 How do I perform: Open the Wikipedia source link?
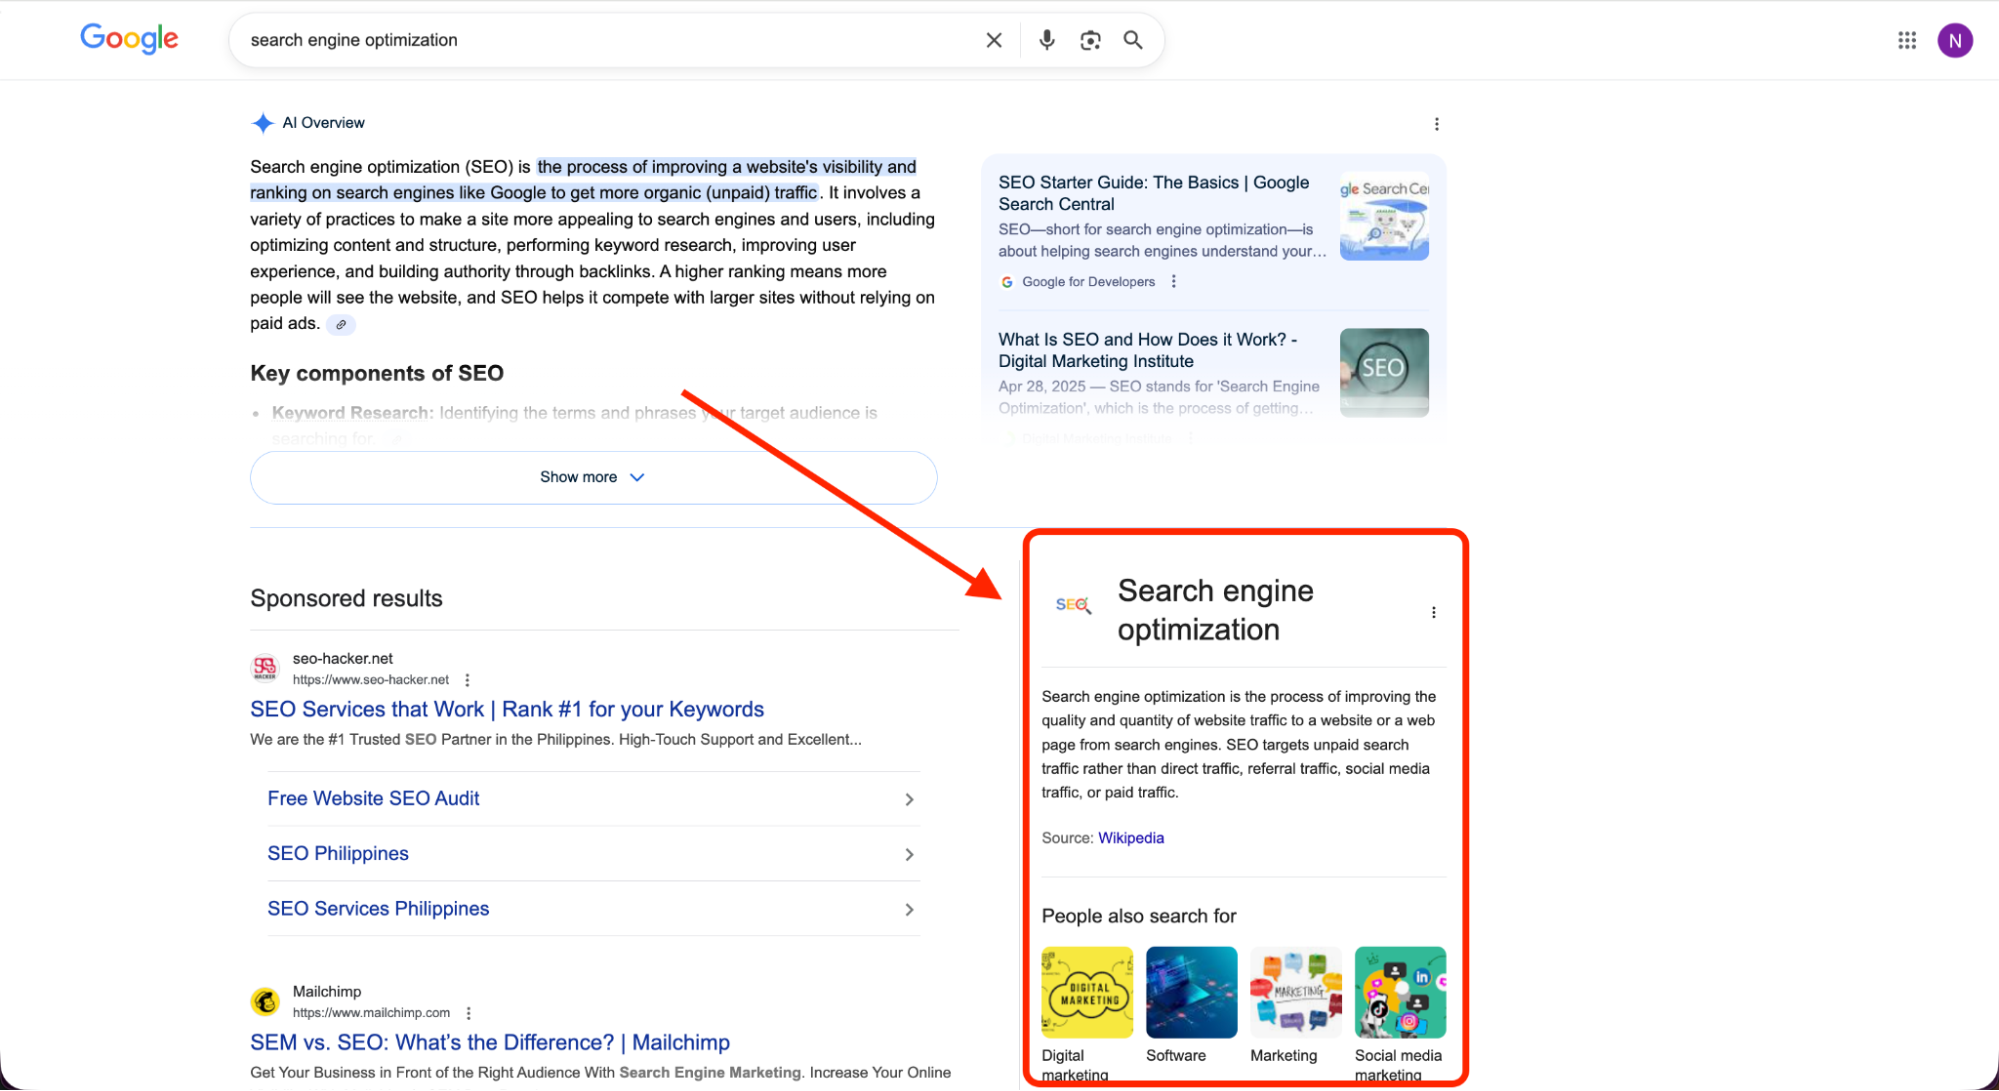pyautogui.click(x=1131, y=837)
